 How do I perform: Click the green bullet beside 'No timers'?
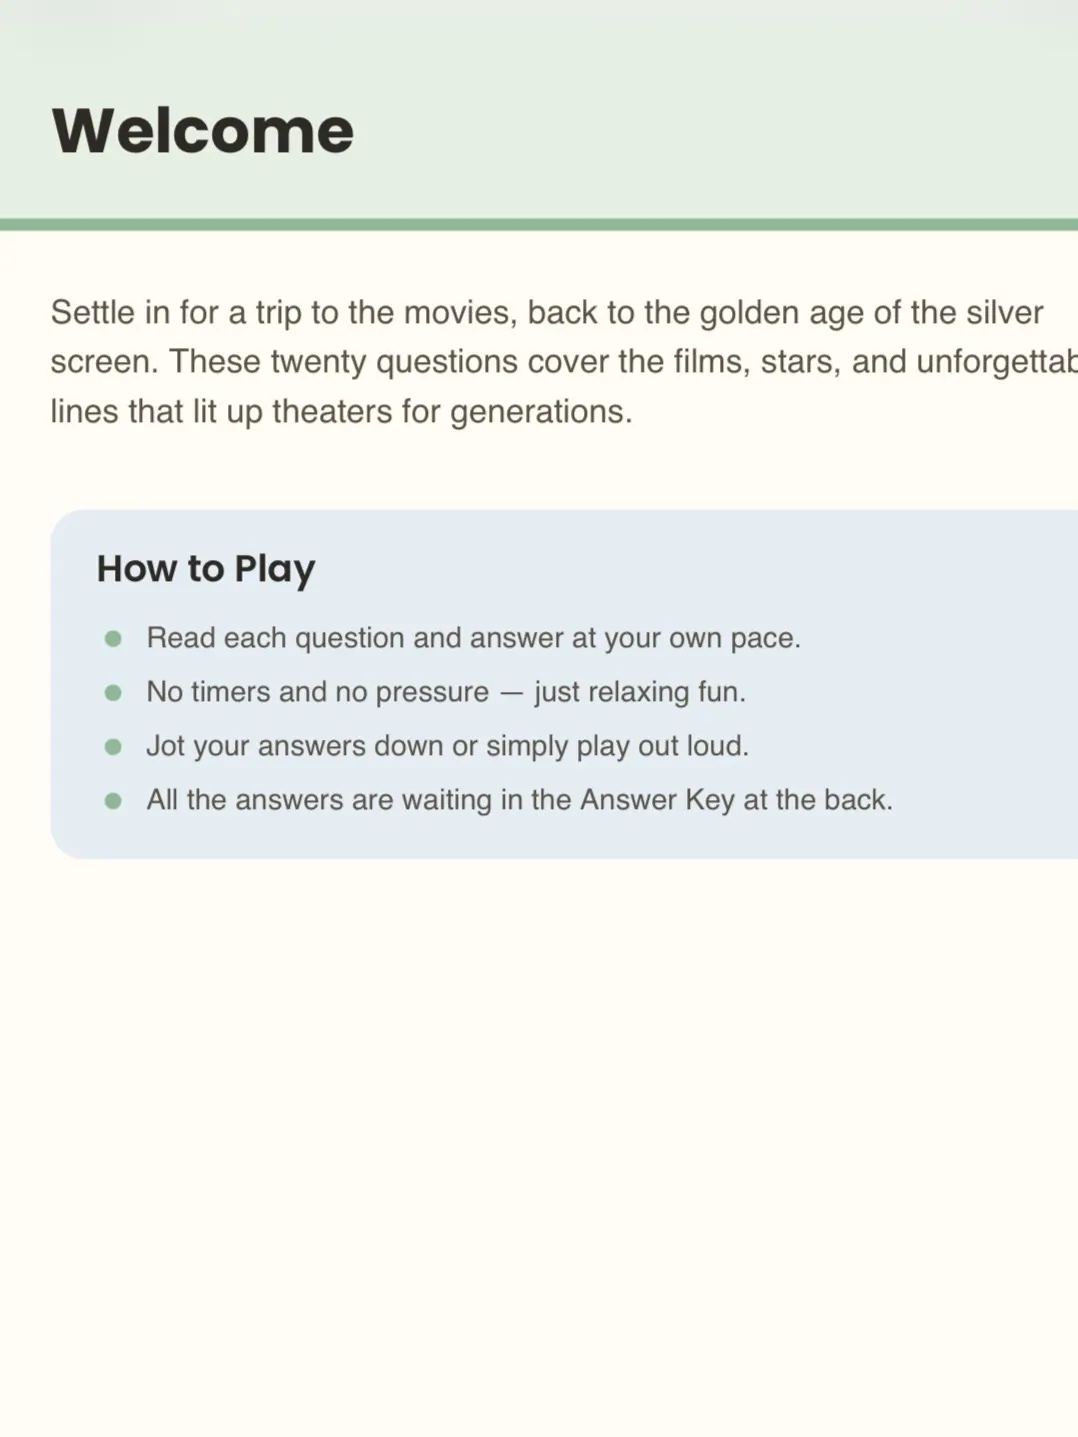pos(113,692)
